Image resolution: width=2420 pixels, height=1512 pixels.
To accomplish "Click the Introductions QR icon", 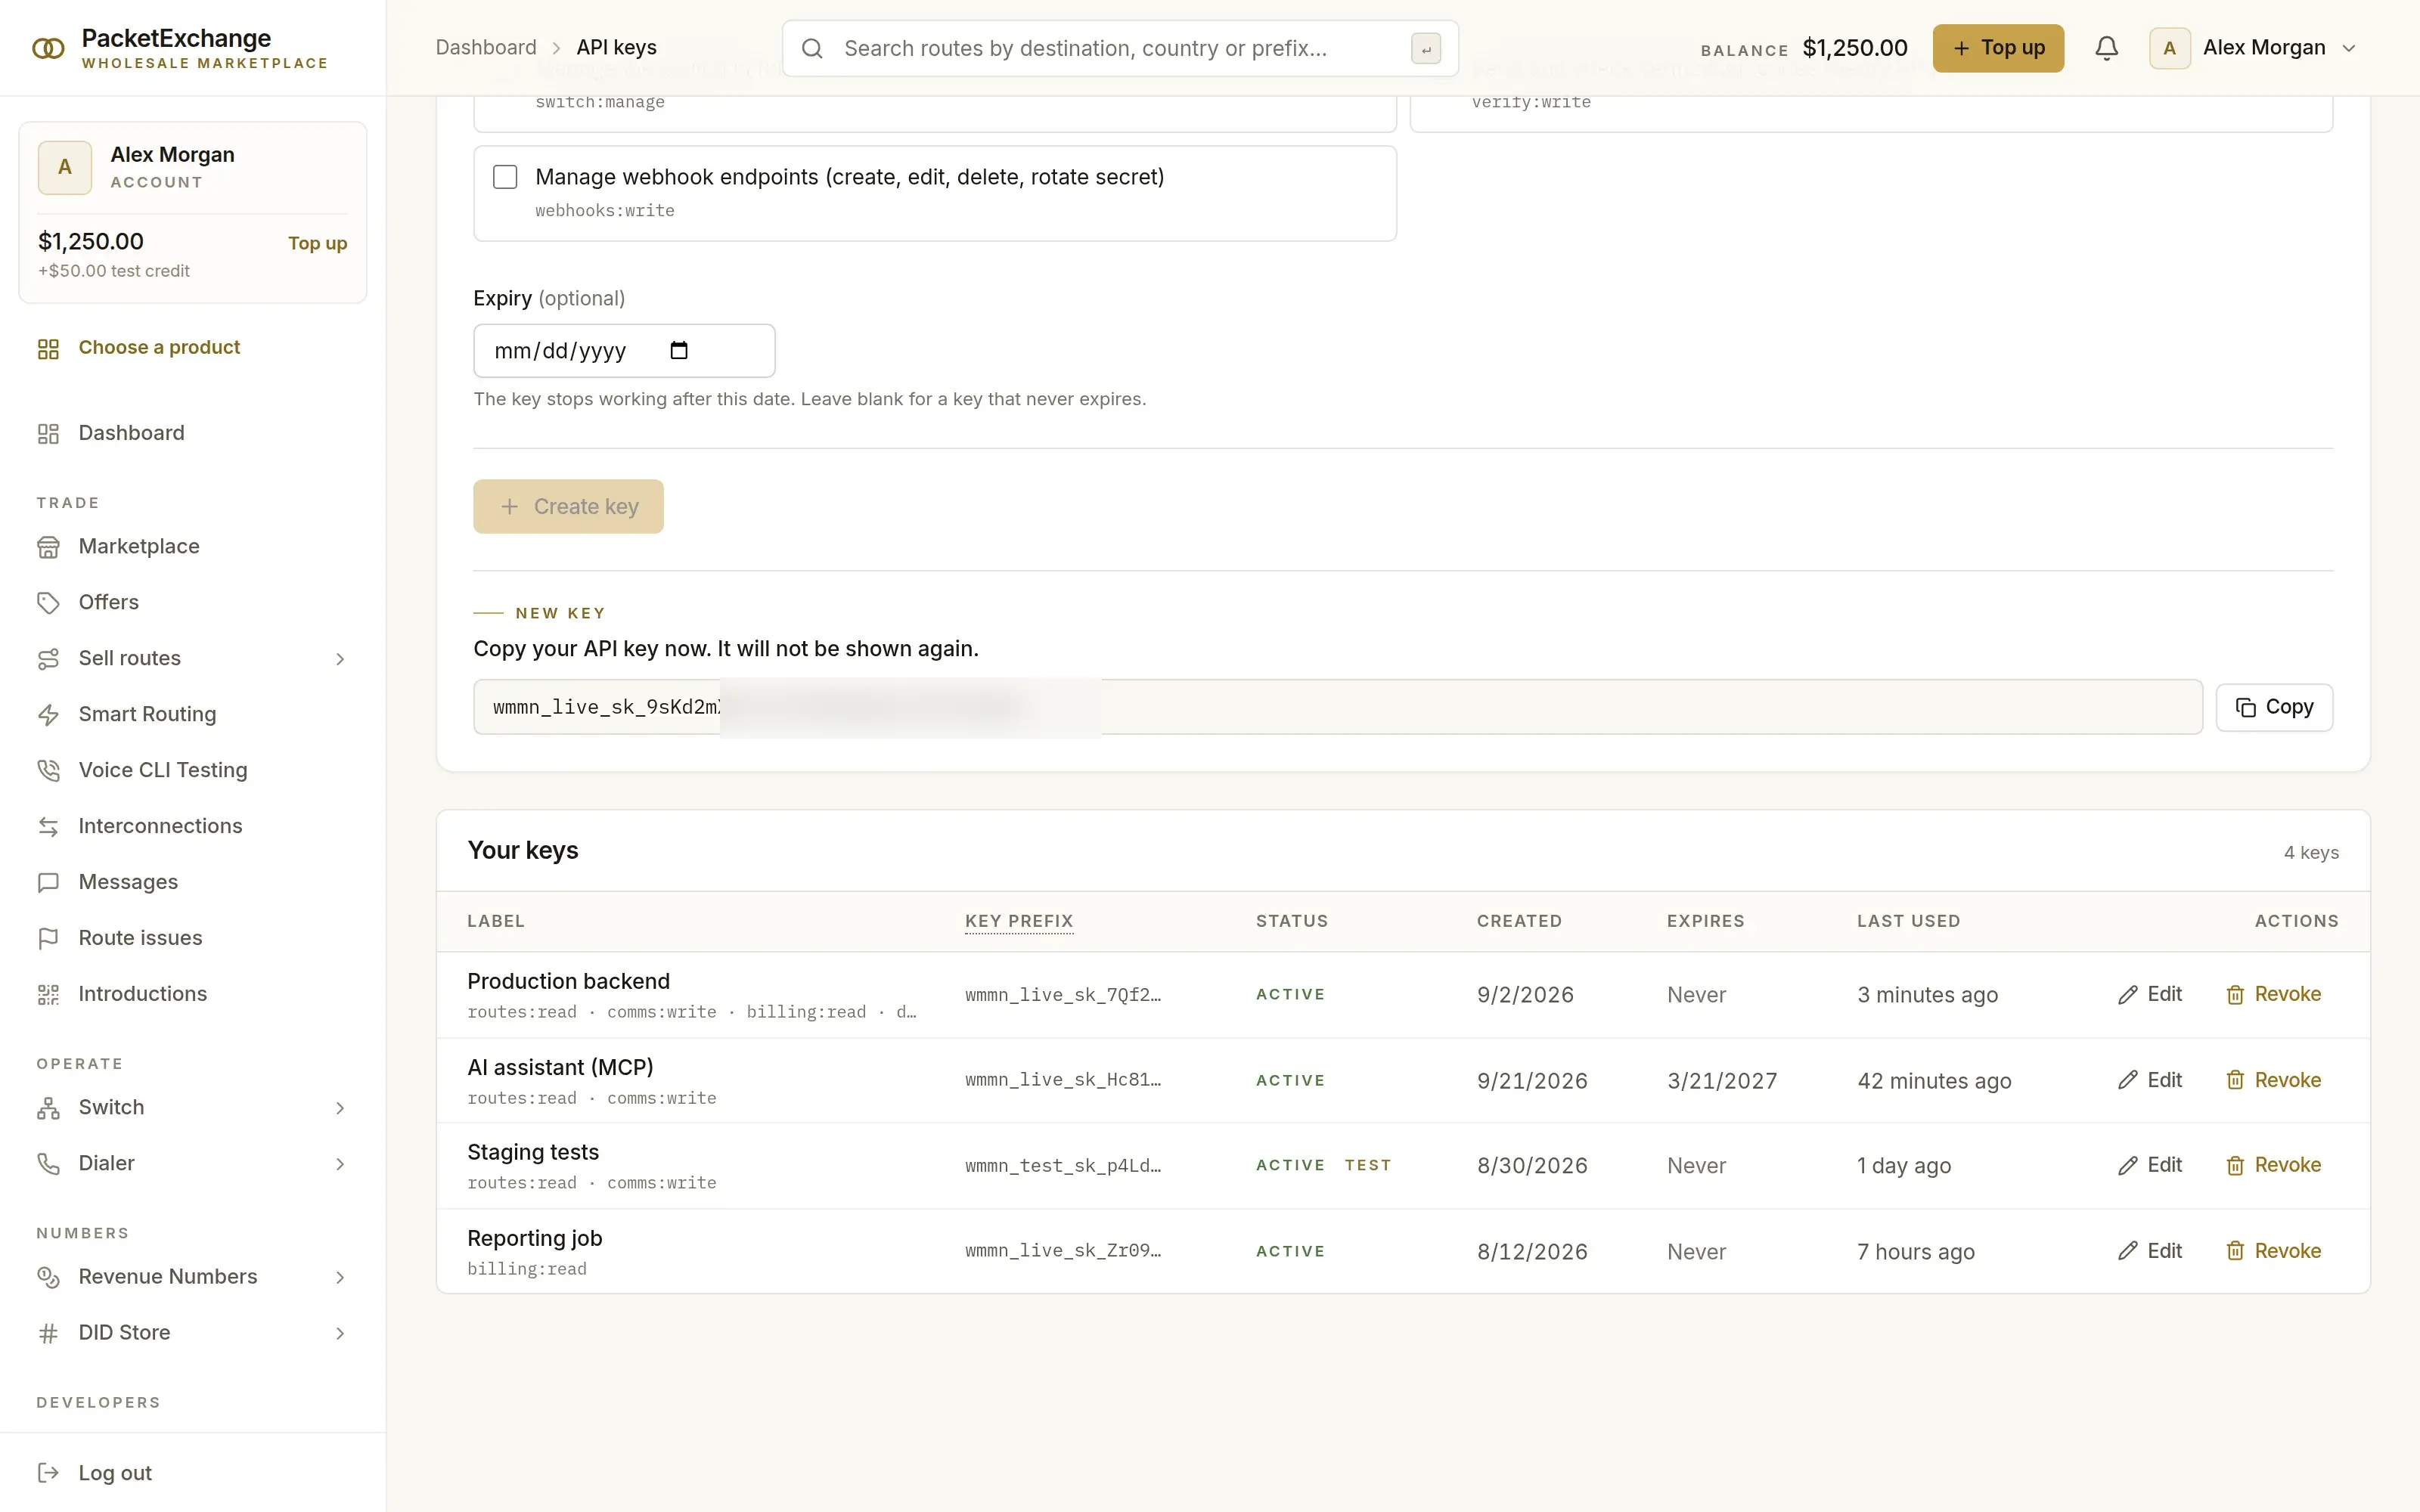I will click(48, 995).
